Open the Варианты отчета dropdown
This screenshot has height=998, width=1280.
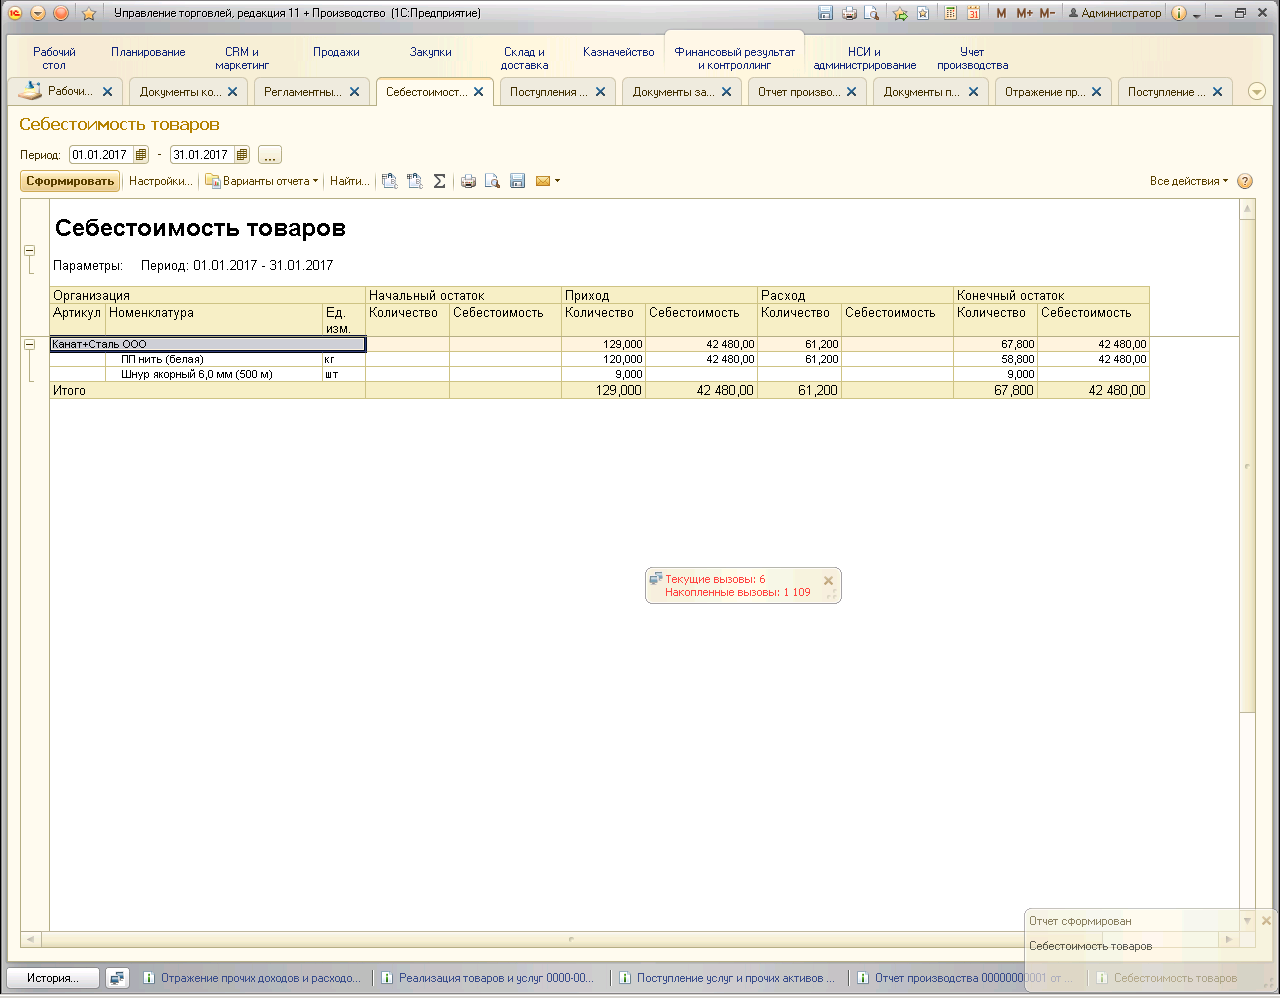pos(262,181)
